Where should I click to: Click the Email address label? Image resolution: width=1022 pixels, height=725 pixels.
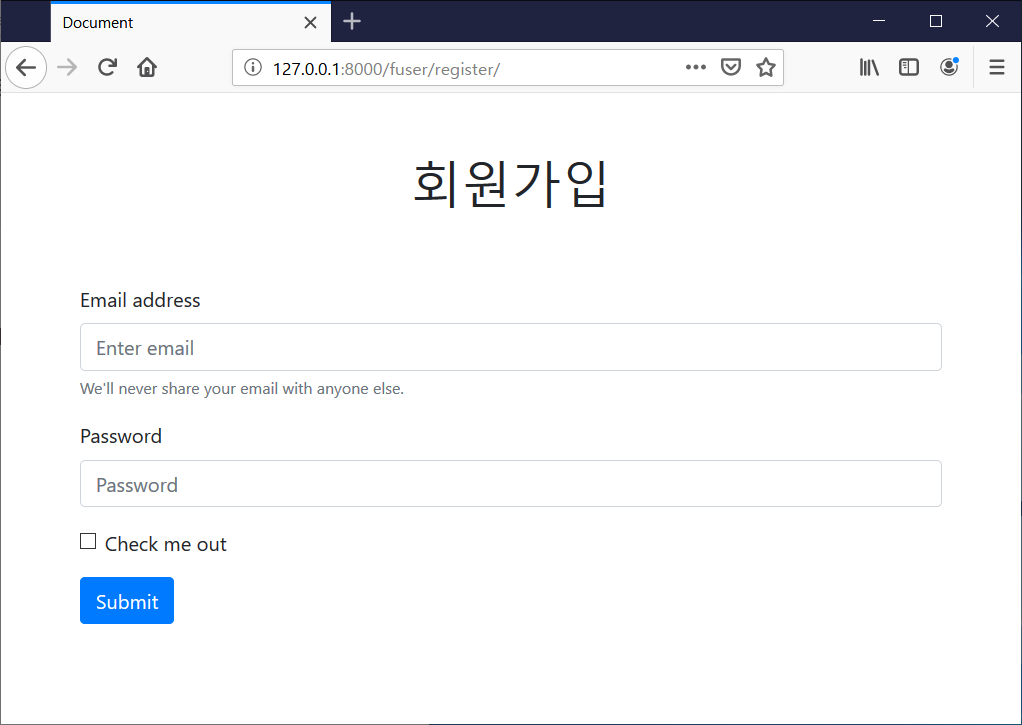click(x=140, y=300)
